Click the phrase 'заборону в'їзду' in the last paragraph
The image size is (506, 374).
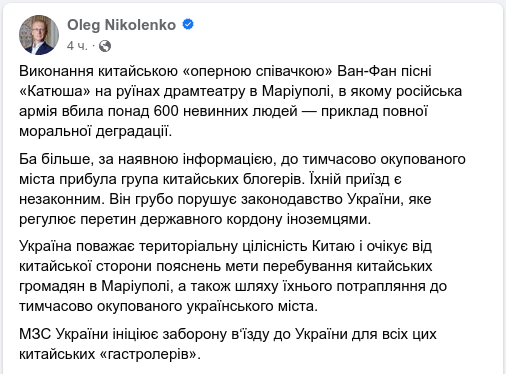coord(215,335)
